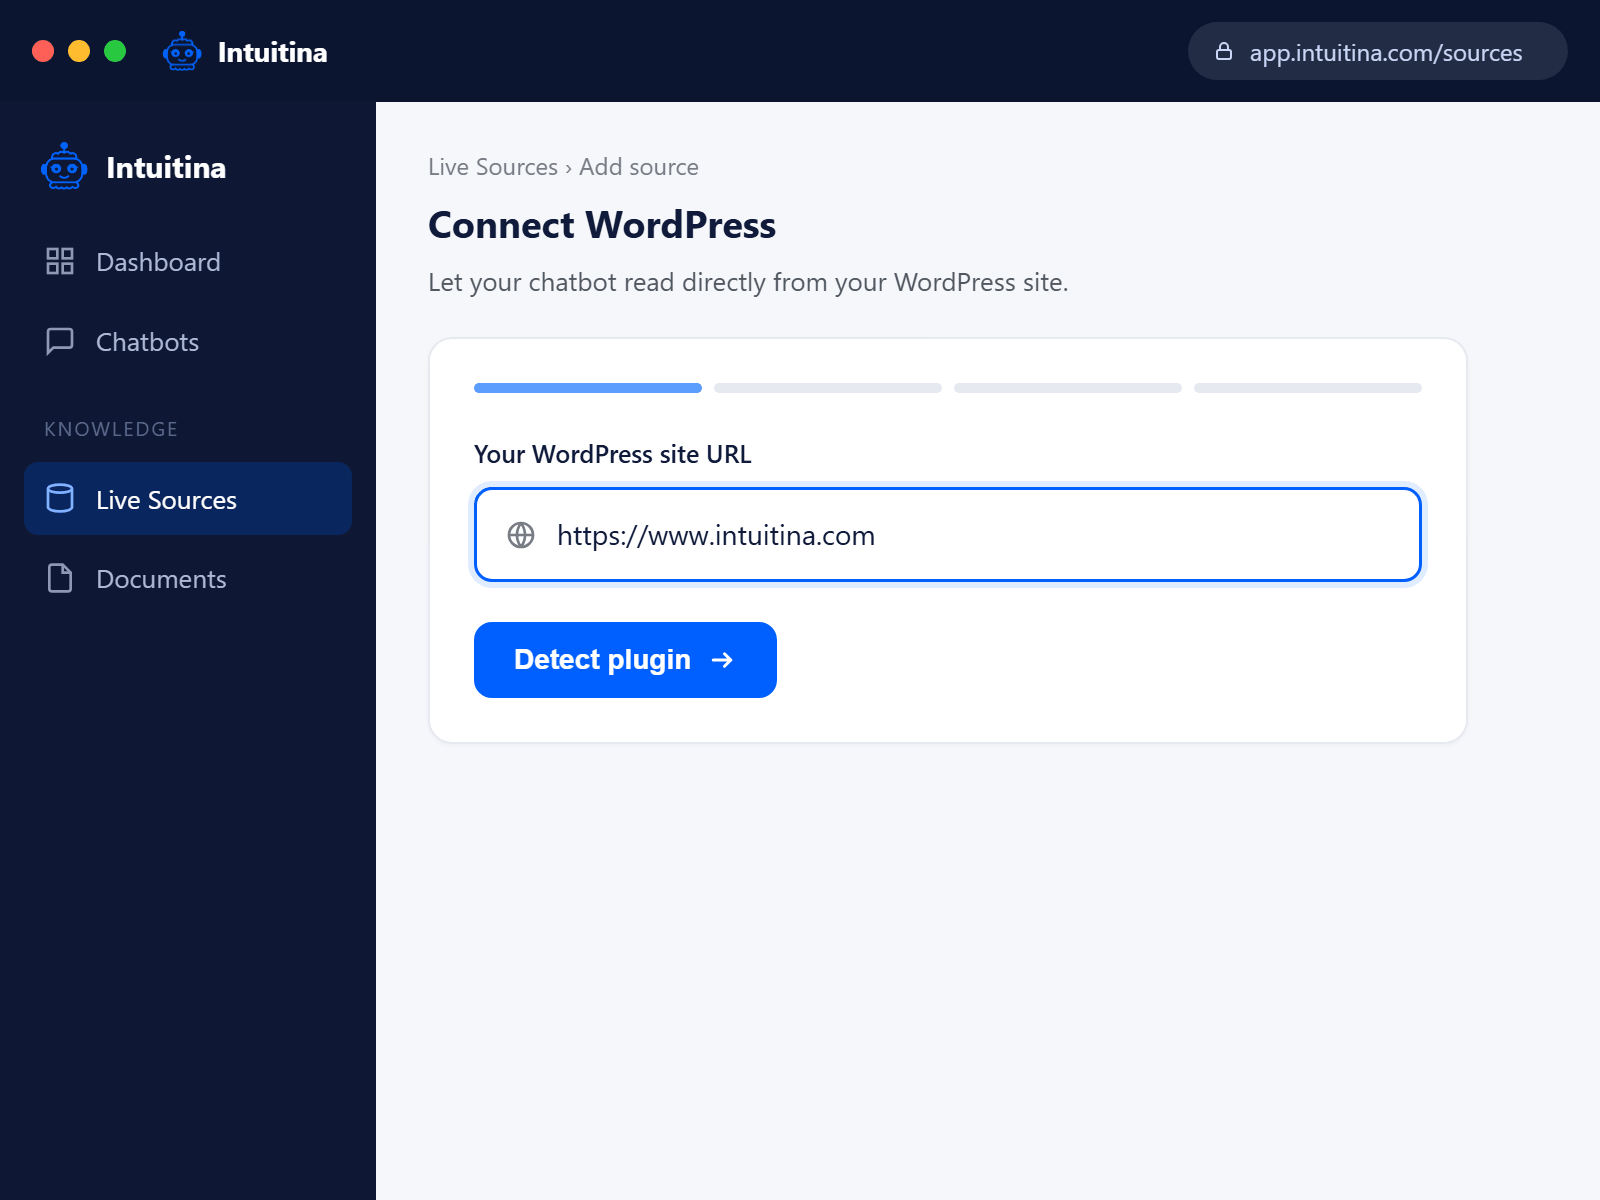Click the Intuitina title bar text
1600x1200 pixels.
click(x=273, y=52)
